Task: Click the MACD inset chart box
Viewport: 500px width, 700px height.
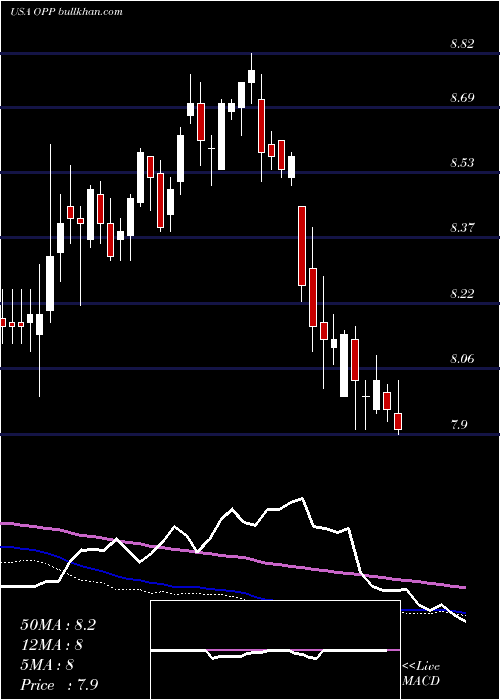Action: (x=275, y=650)
